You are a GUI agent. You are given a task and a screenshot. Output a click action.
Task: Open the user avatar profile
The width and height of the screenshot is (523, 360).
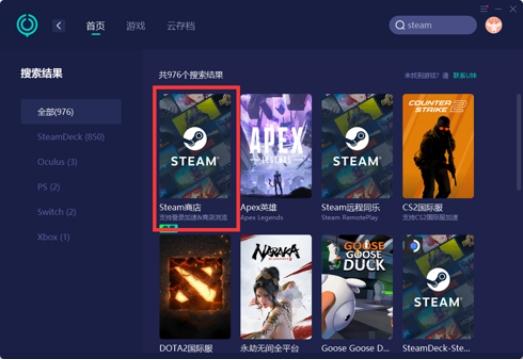[x=494, y=25]
